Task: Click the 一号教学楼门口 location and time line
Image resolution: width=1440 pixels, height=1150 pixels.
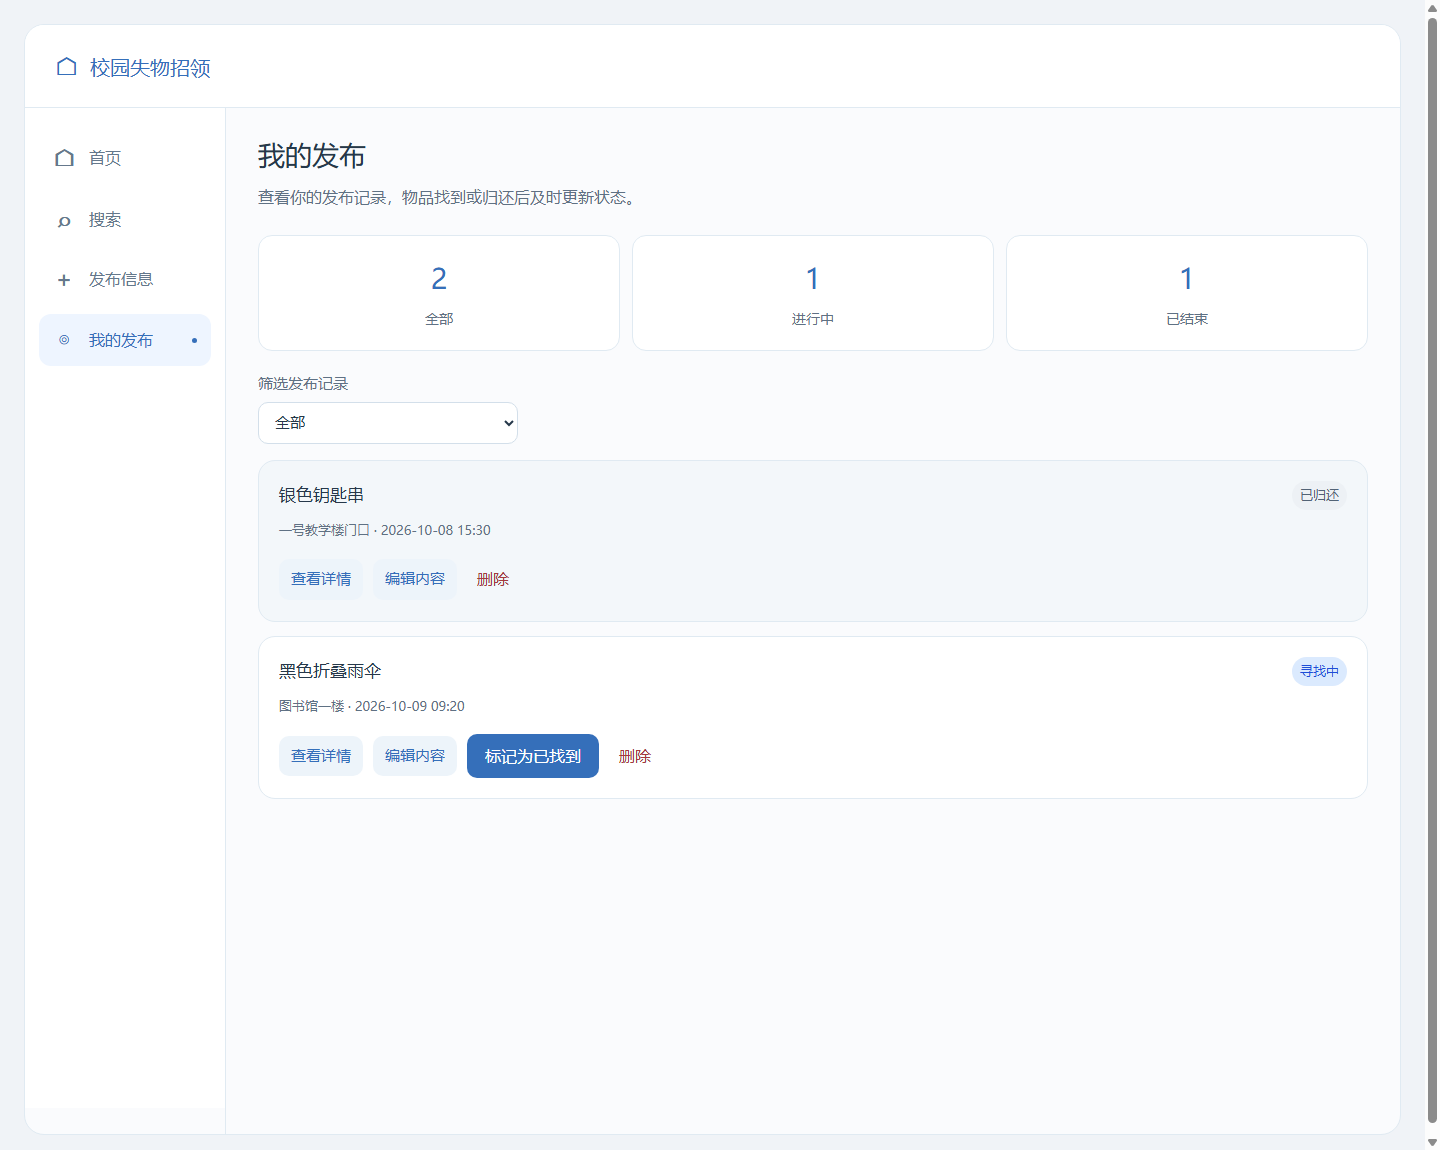Action: click(x=385, y=530)
